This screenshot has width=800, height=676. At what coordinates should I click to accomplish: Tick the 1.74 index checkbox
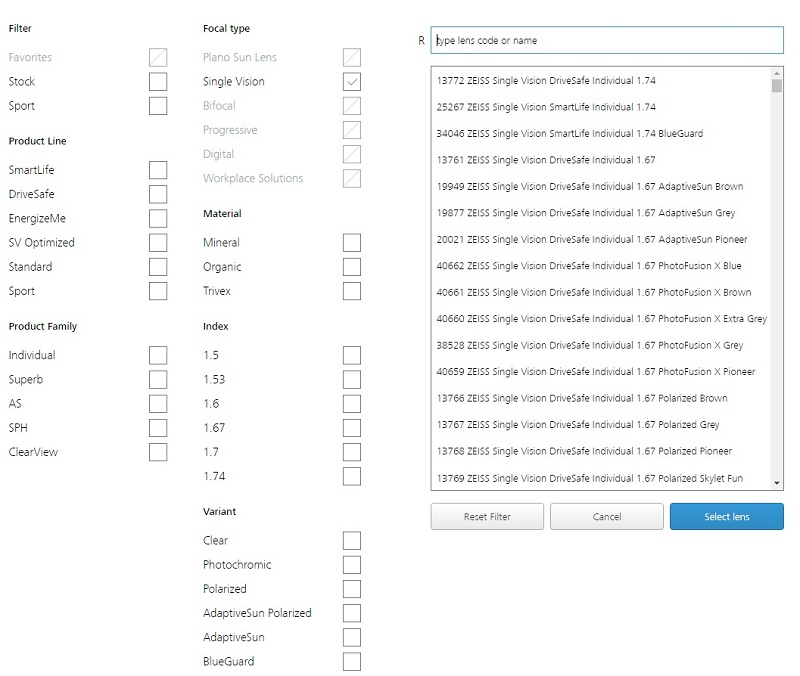point(351,476)
